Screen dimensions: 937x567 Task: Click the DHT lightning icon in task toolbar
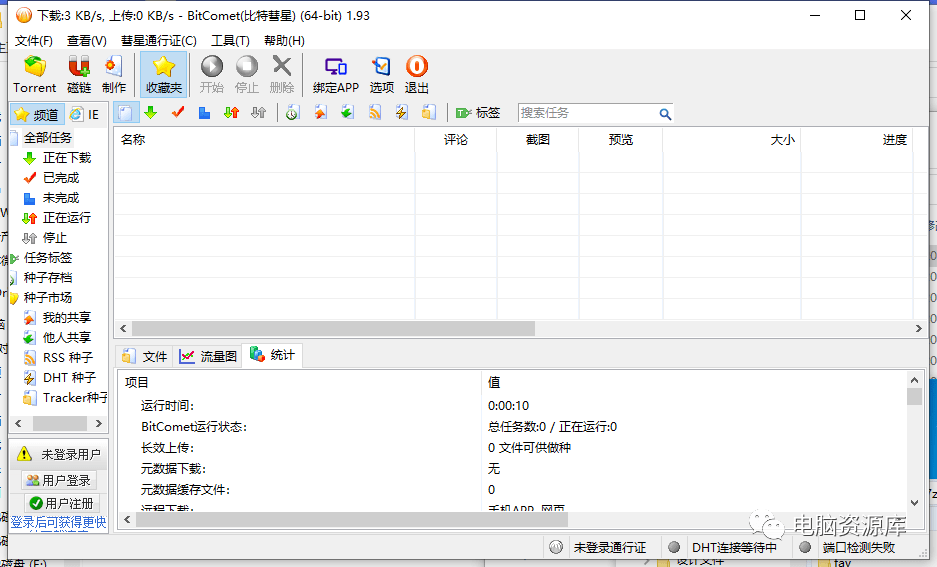coord(402,112)
